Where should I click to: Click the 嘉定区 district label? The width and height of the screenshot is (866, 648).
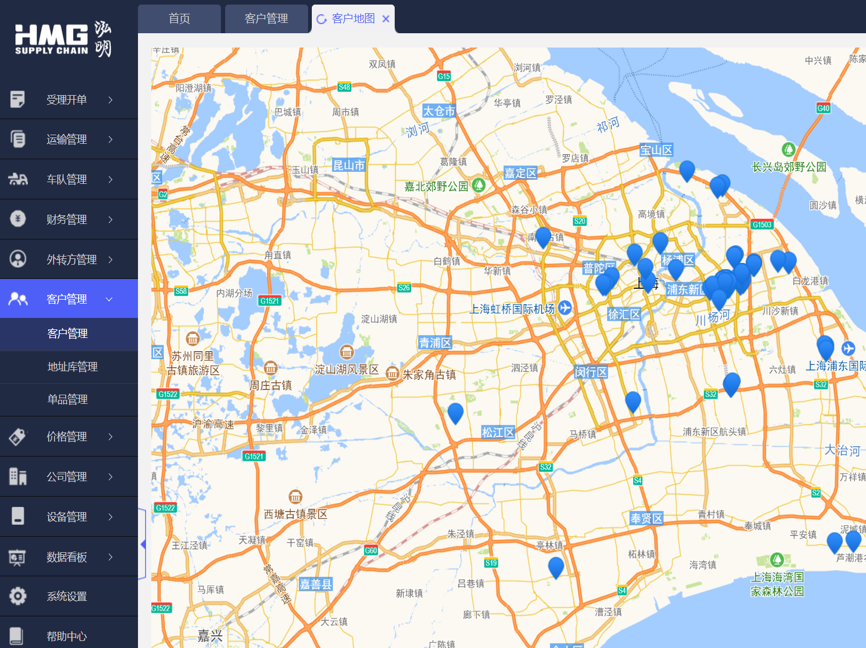coord(520,173)
